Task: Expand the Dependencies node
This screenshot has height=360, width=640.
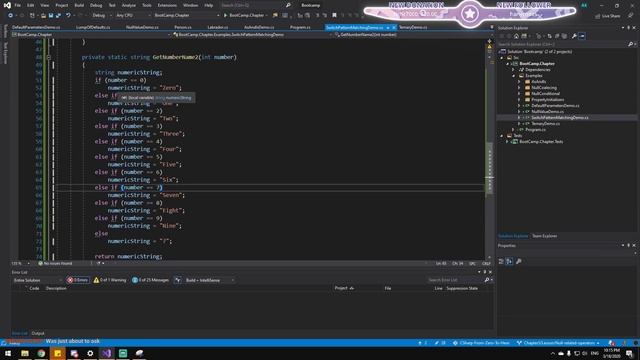Action: tap(513, 70)
